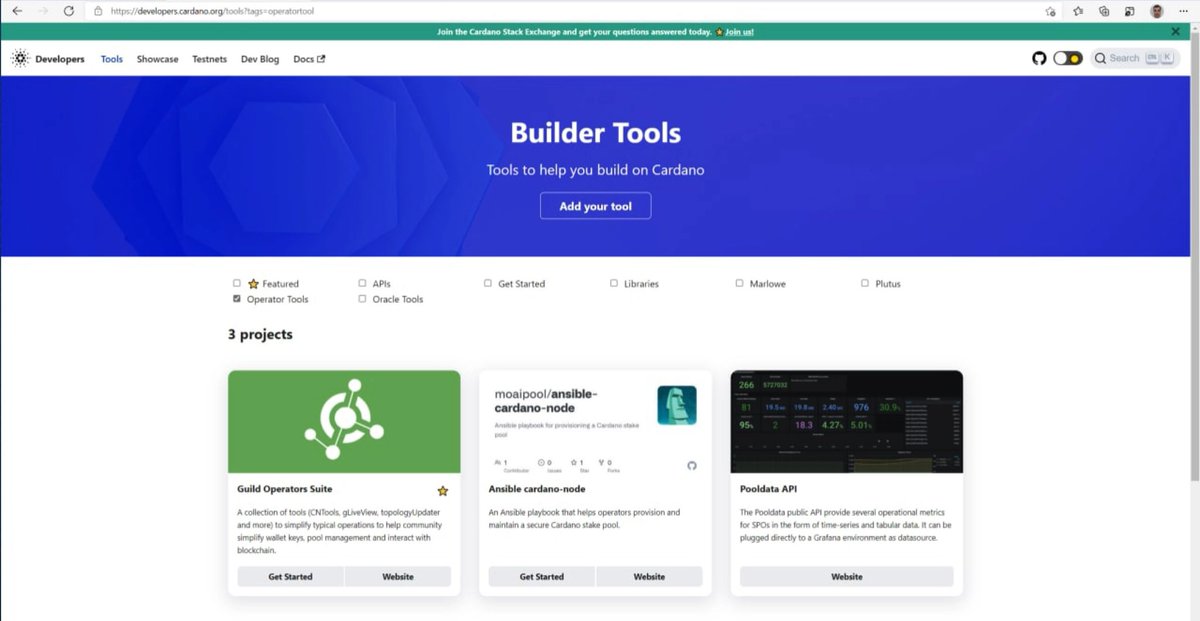This screenshot has height=621, width=1200.
Task: Click the browser refresh icon
Action: click(68, 11)
